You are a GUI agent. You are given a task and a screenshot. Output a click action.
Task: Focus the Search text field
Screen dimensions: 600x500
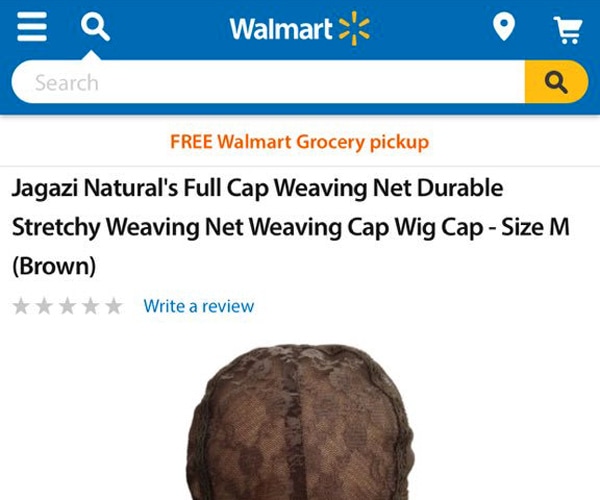[268, 81]
